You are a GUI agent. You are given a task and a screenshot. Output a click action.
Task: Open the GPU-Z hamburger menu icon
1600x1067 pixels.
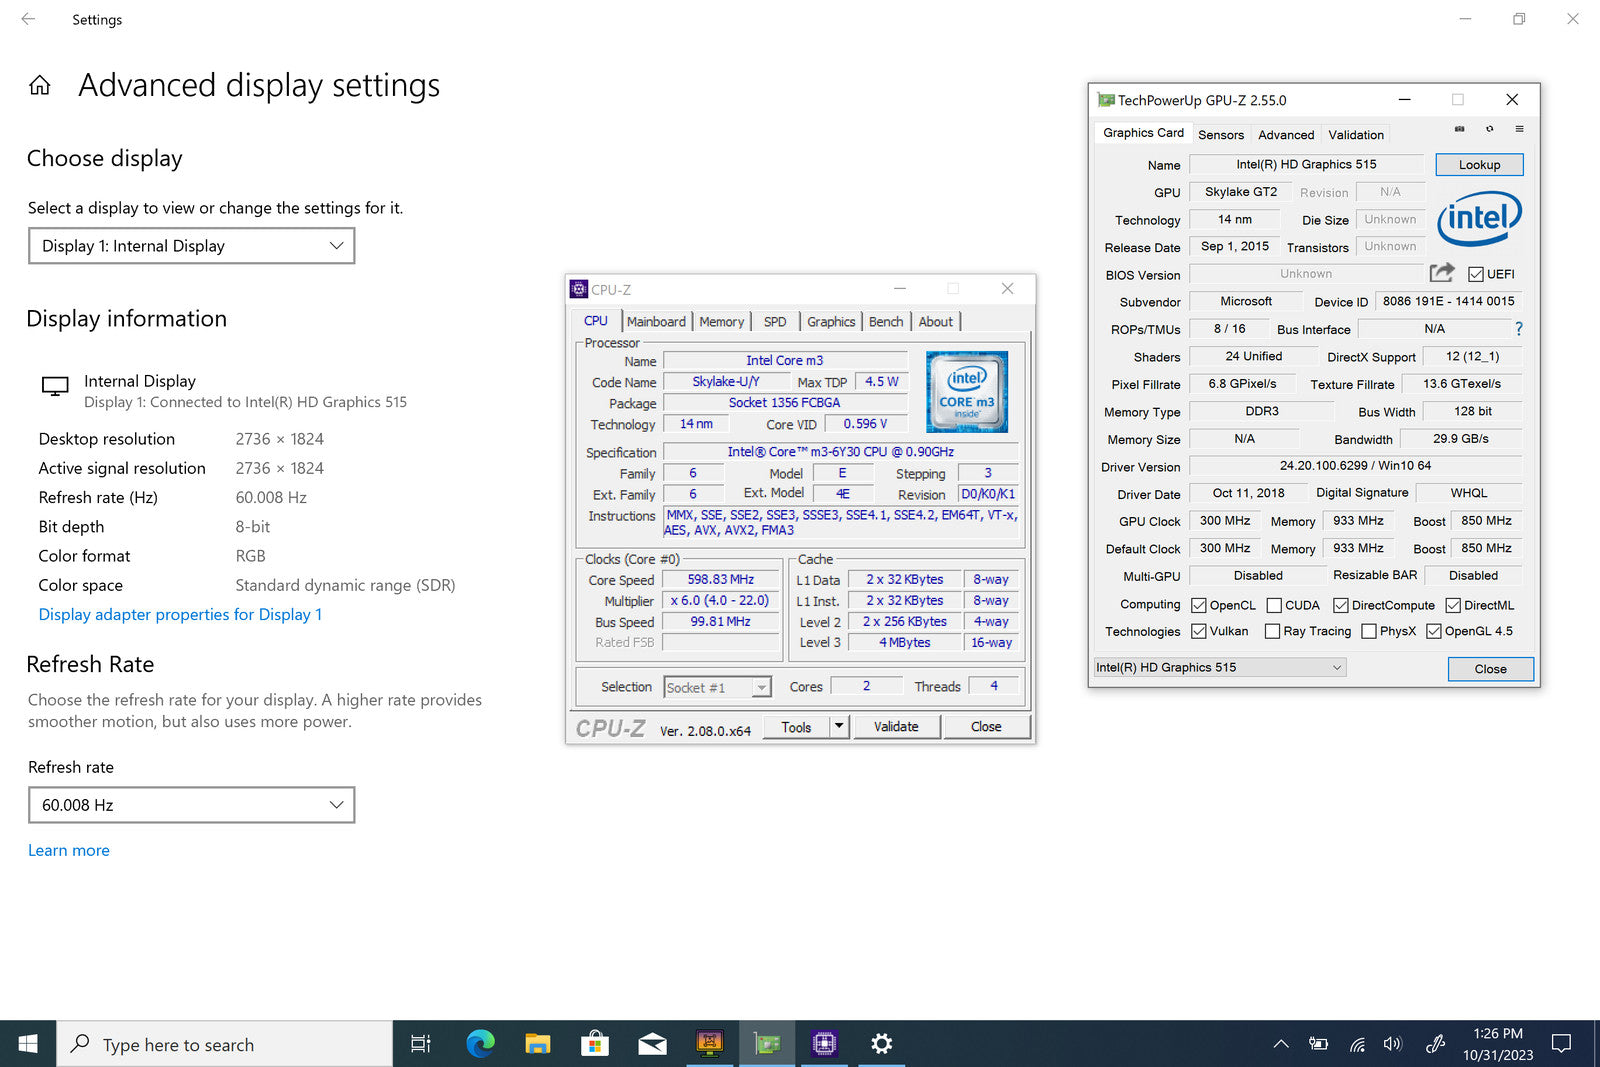click(x=1519, y=129)
